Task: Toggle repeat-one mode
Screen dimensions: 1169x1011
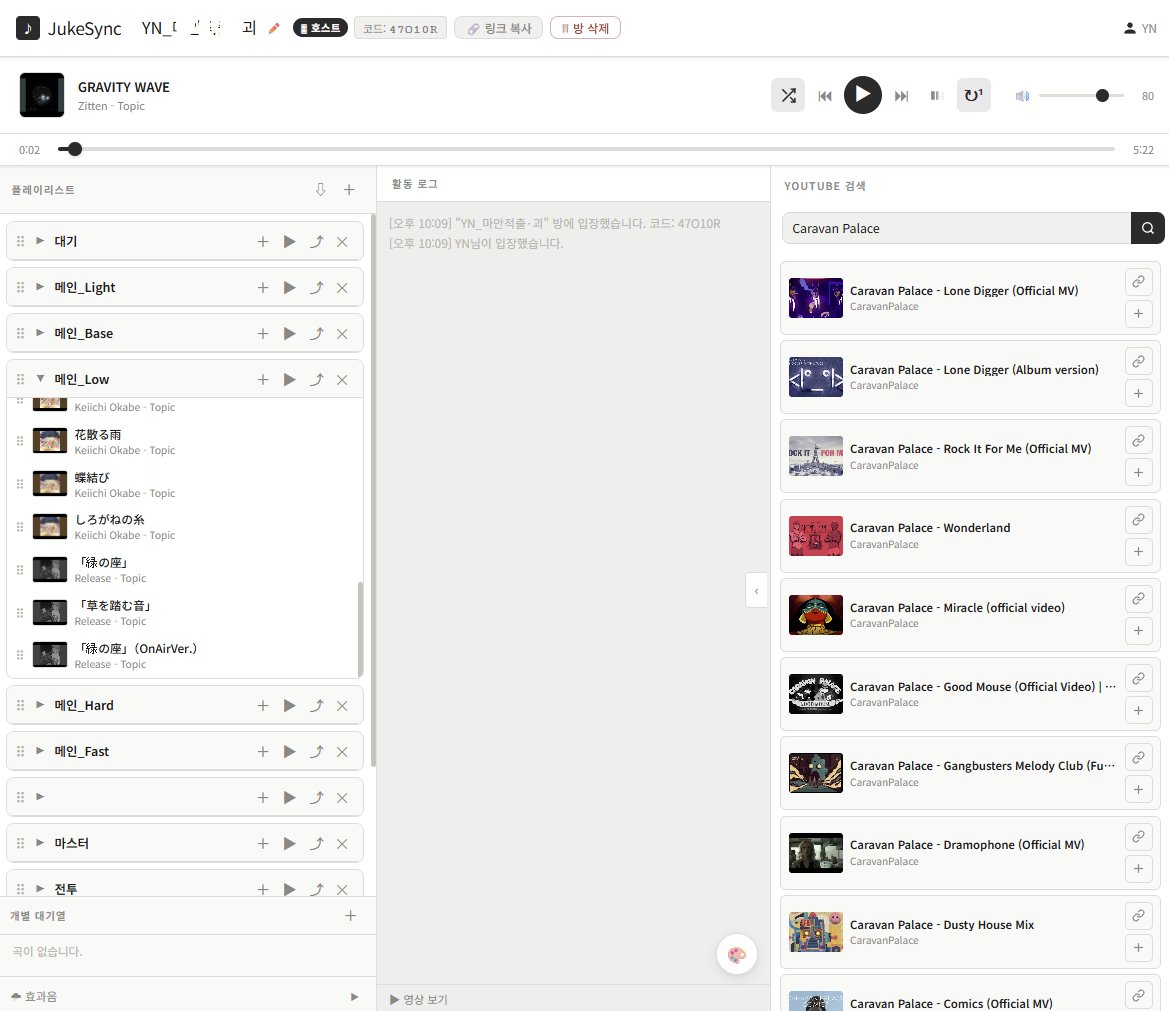Action: 973,95
